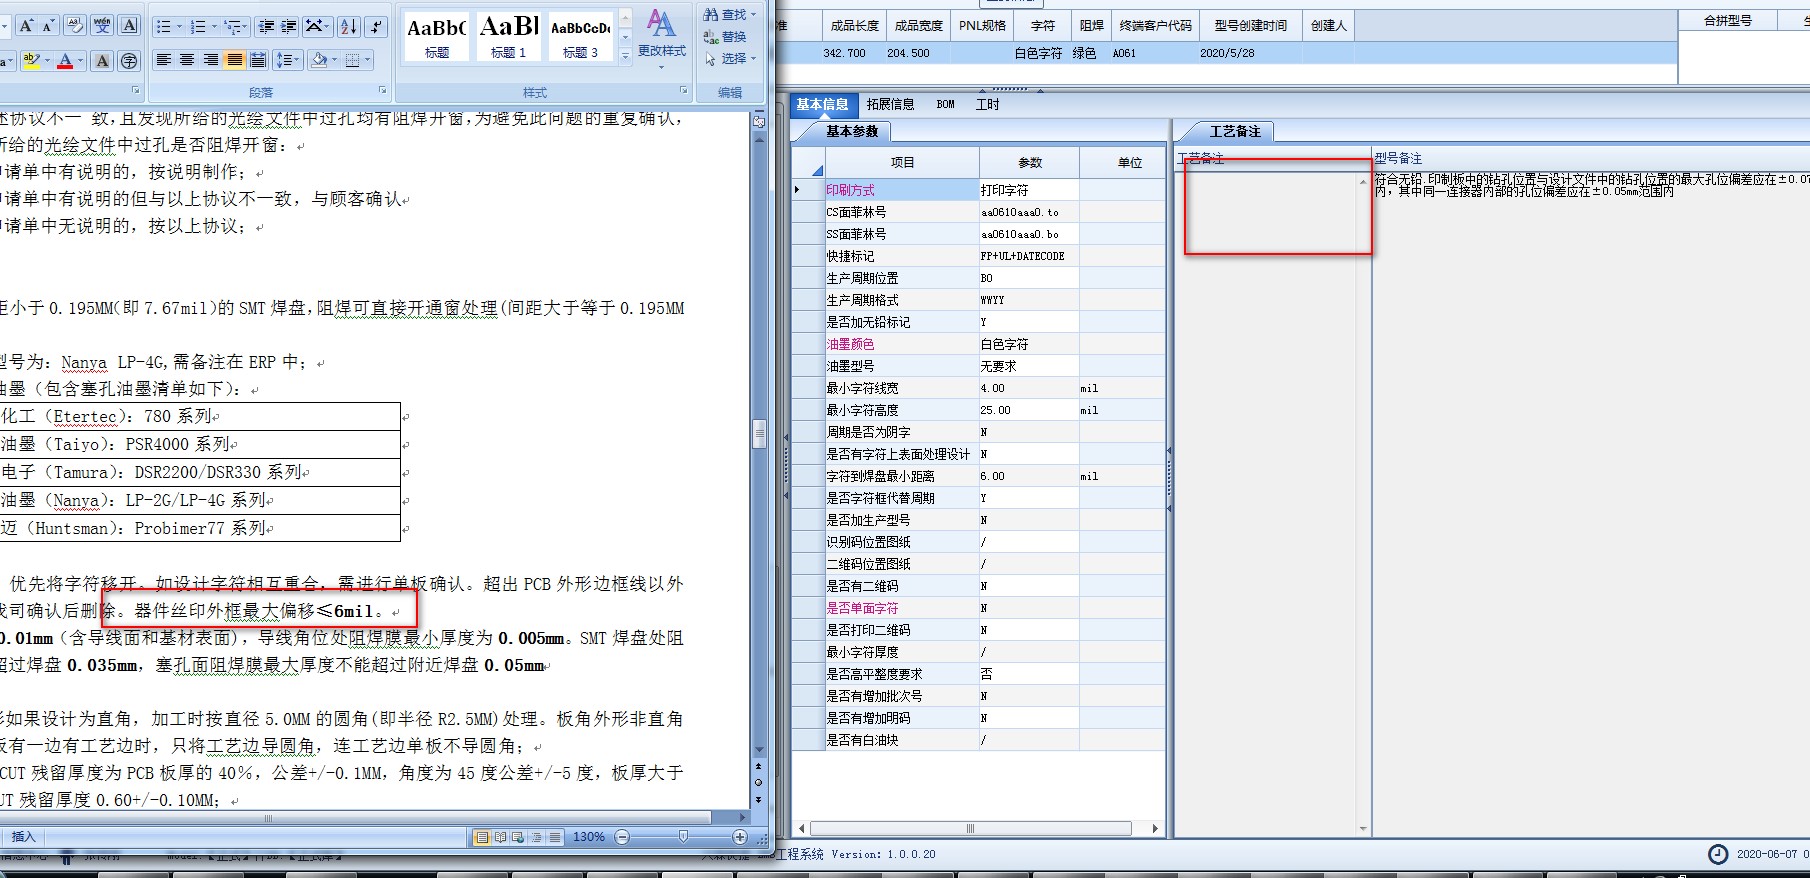Click Zoom In plus button
This screenshot has height=878, width=1810.
click(740, 837)
